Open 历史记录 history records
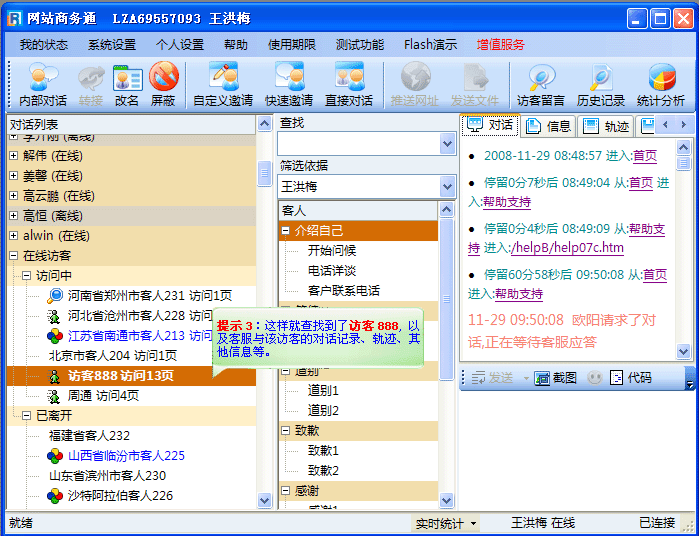The width and height of the screenshot is (699, 536). click(x=601, y=84)
